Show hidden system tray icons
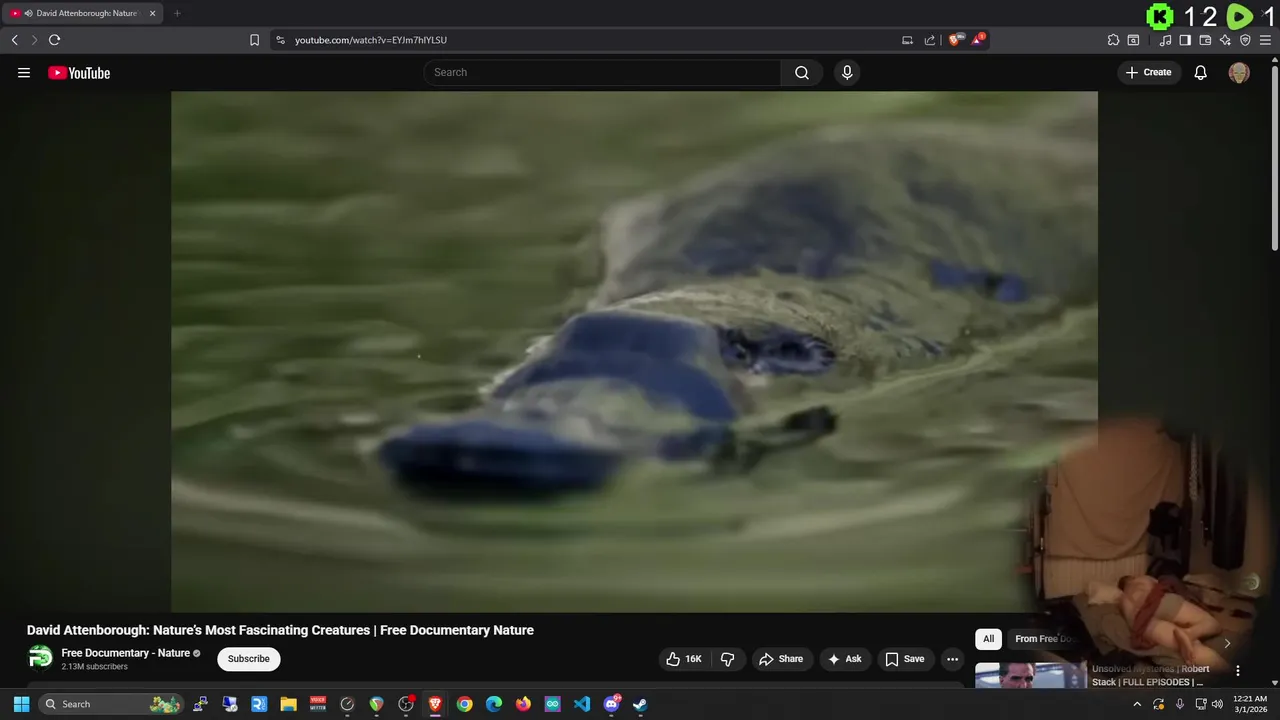Viewport: 1280px width, 720px height. pyautogui.click(x=1137, y=704)
